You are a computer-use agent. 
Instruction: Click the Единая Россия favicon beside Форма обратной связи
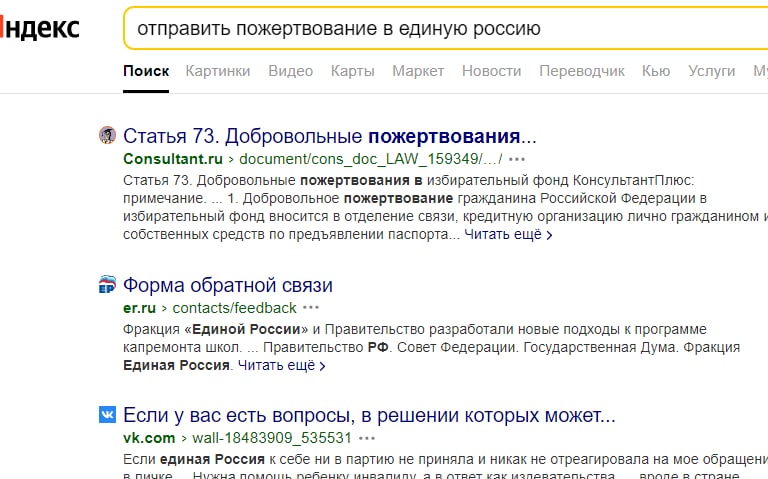pyautogui.click(x=107, y=284)
